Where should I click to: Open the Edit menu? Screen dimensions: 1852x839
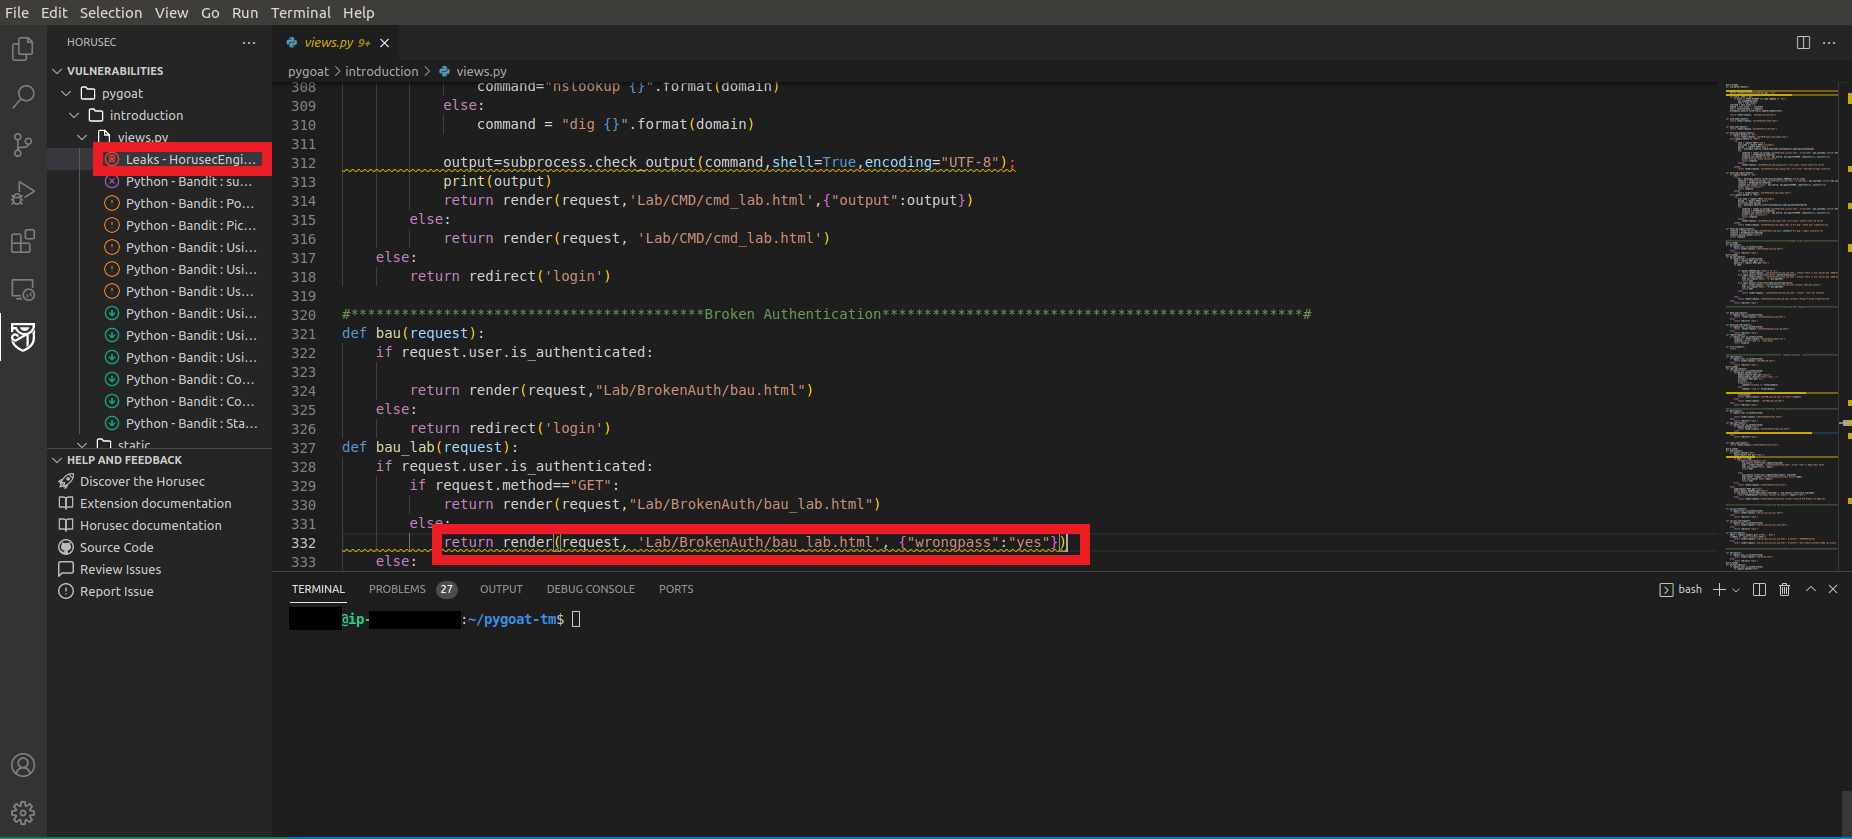[x=54, y=13]
